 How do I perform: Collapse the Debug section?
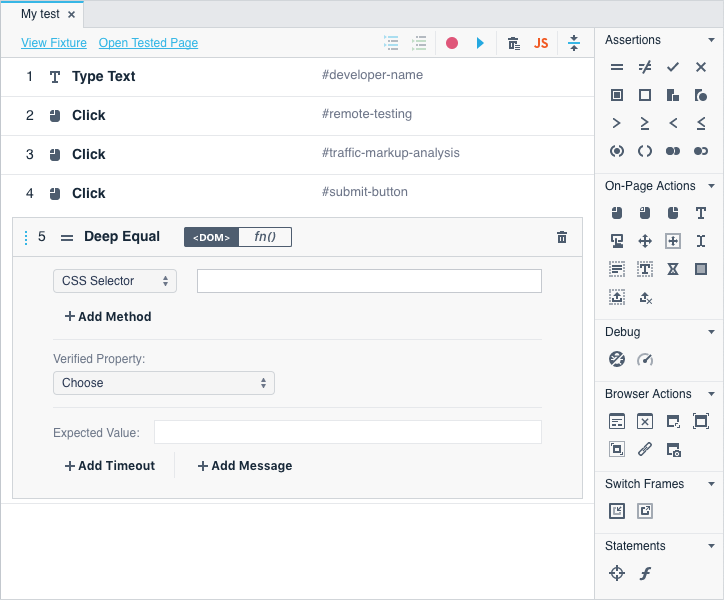[712, 332]
